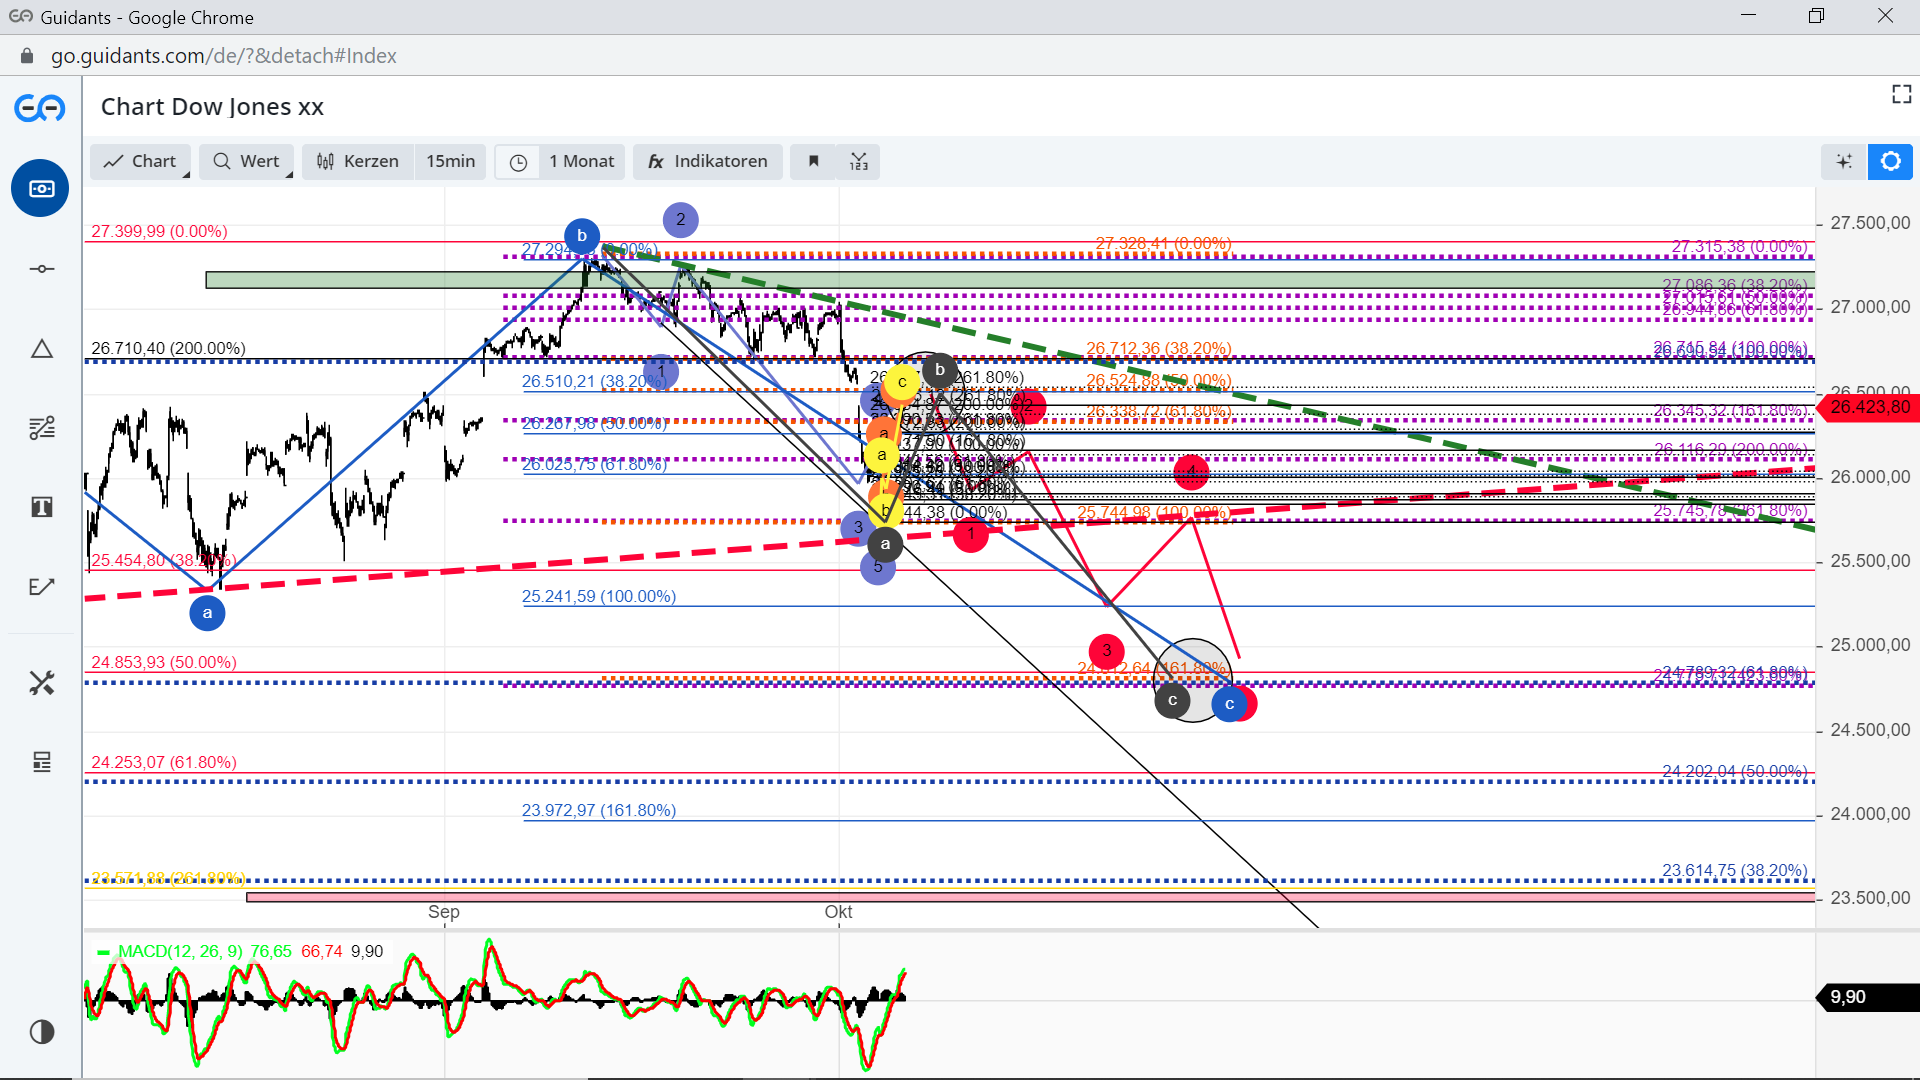Change the 1 Monat time period
1920x1080 pixels.
581,161
